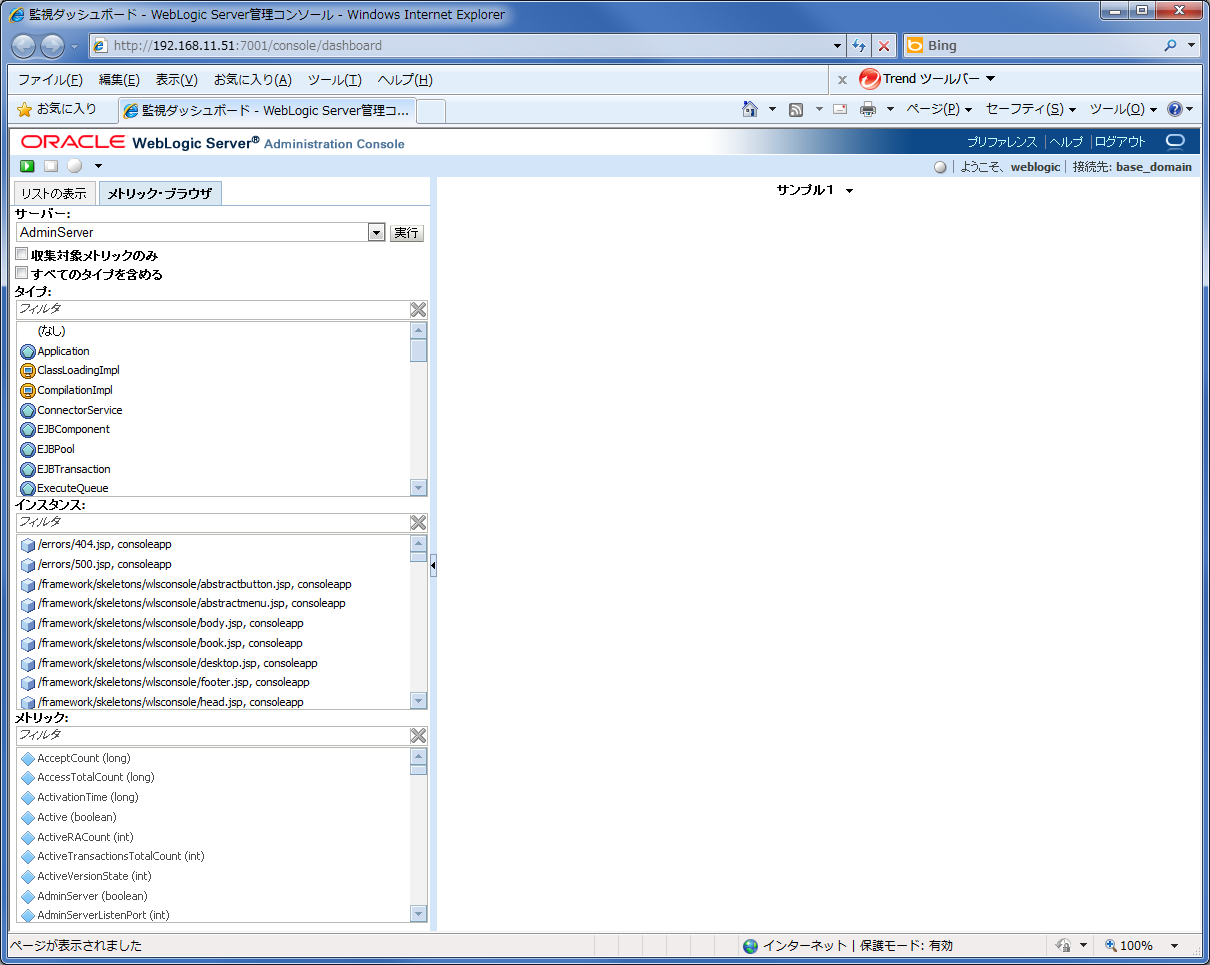
Task: Open the セーフティ(S) command dropdown
Action: pos(1031,109)
